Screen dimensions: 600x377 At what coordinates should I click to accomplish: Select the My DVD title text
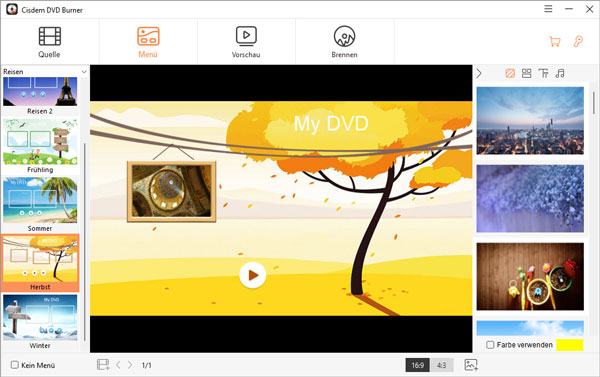tap(331, 124)
